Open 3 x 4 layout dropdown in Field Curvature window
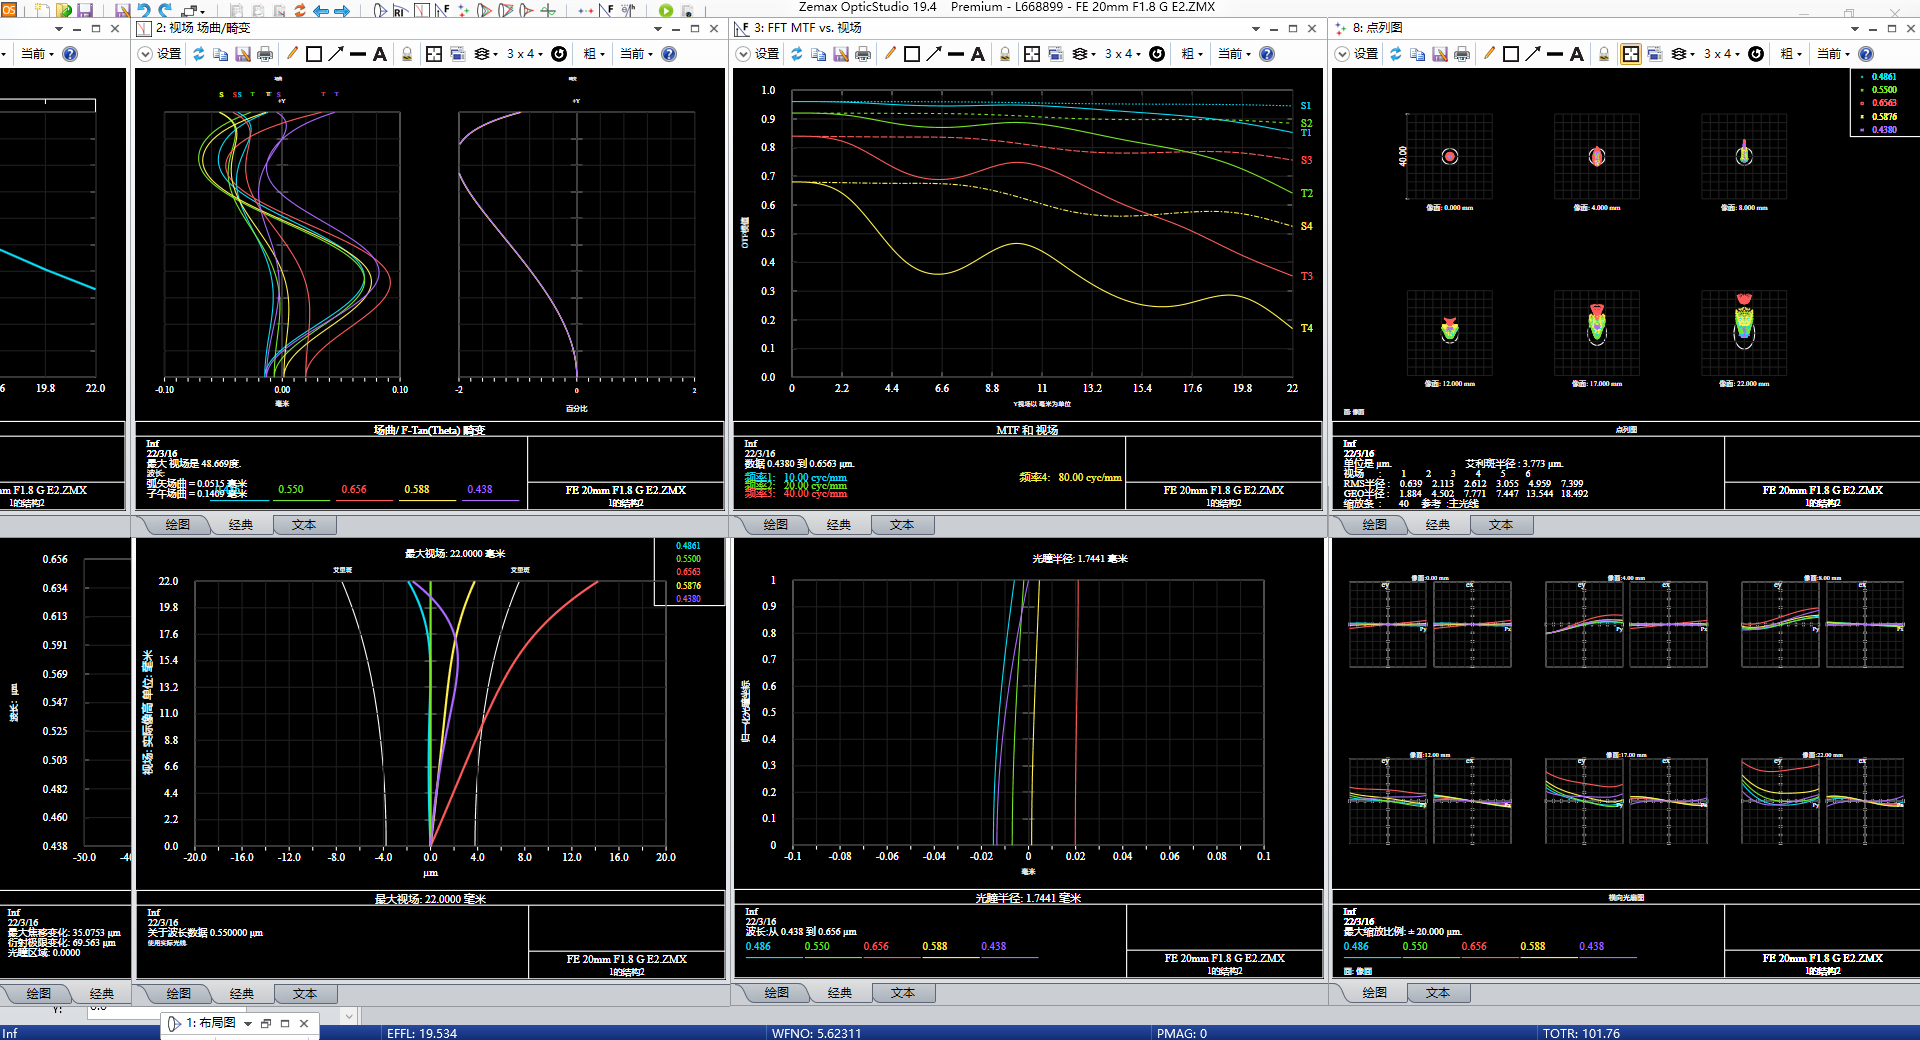 click(524, 54)
